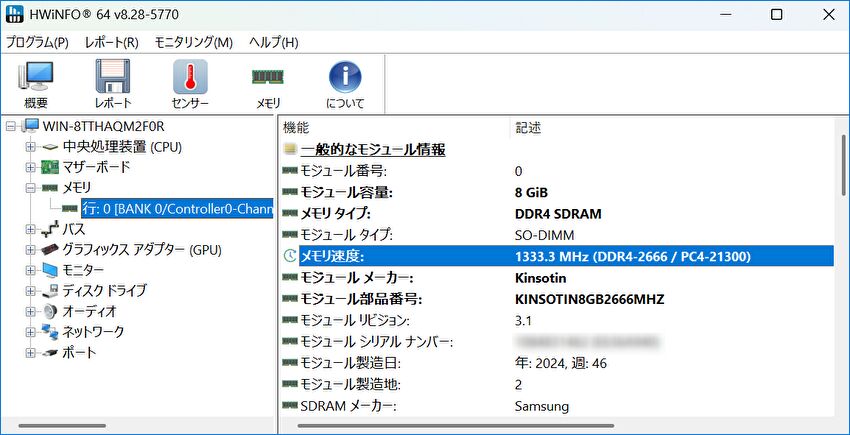This screenshot has width=850, height=435.
Task: Click the HWiNFO app icon in title bar
Action: click(x=15, y=15)
